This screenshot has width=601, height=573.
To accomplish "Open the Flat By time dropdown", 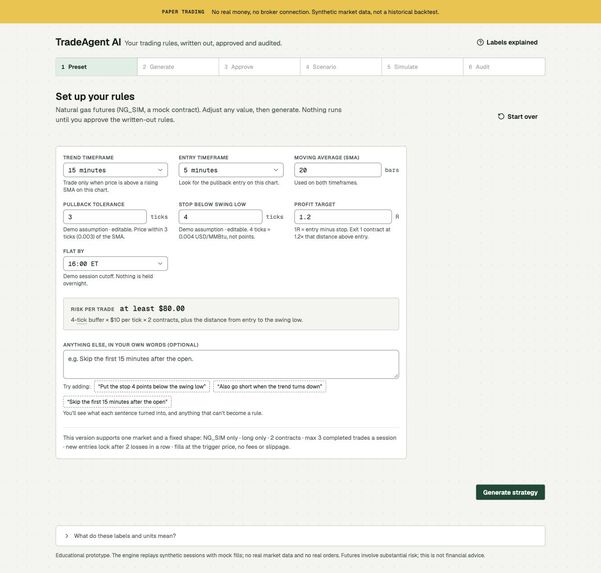I will click(x=115, y=263).
